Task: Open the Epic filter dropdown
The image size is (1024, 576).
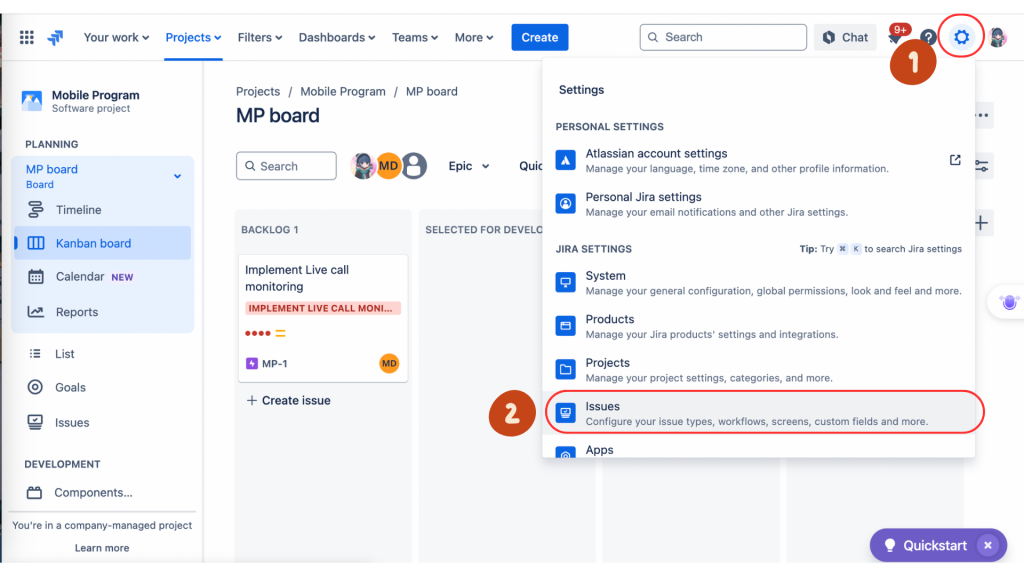Action: point(469,166)
